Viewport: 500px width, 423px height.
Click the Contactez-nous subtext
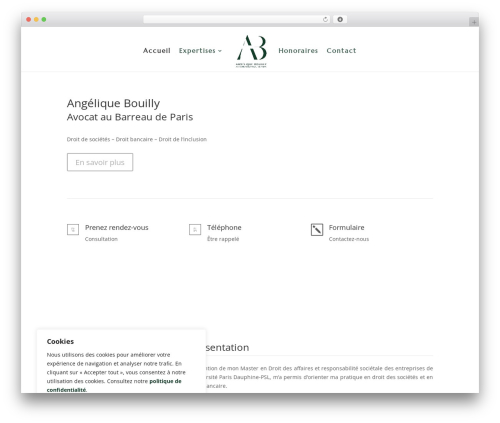coord(349,239)
